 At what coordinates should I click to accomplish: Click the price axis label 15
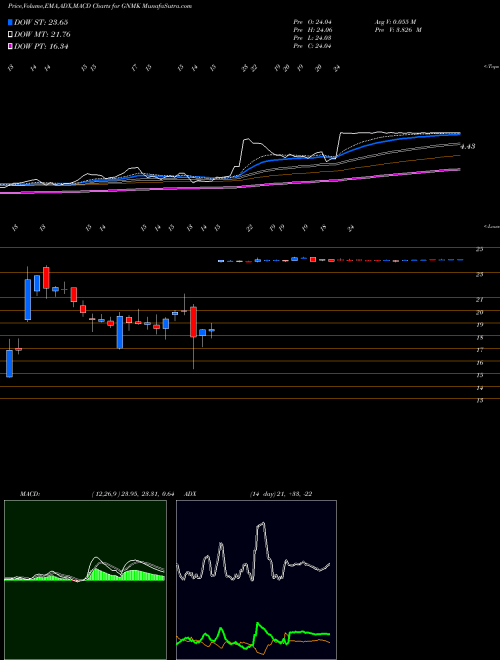[479, 375]
